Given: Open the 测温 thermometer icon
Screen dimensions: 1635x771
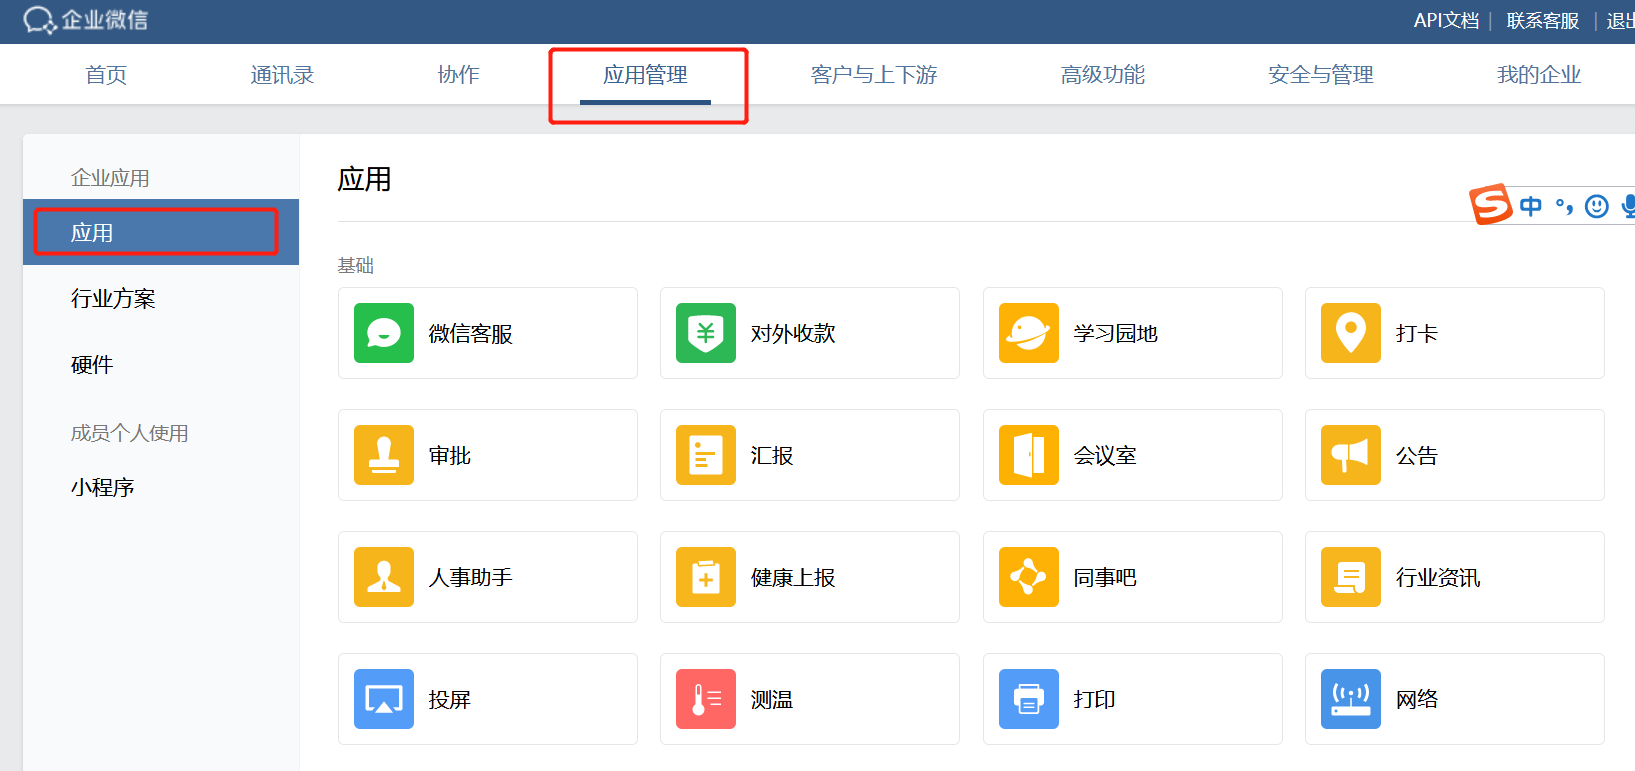Looking at the screenshot, I should (x=706, y=699).
